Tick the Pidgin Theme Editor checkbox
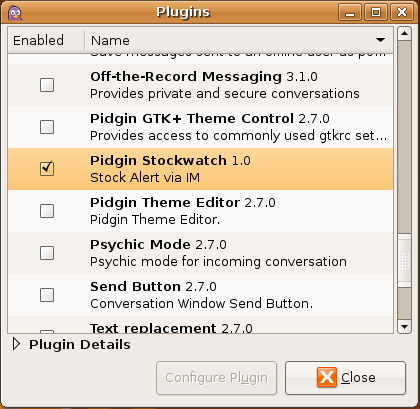 pos(47,211)
